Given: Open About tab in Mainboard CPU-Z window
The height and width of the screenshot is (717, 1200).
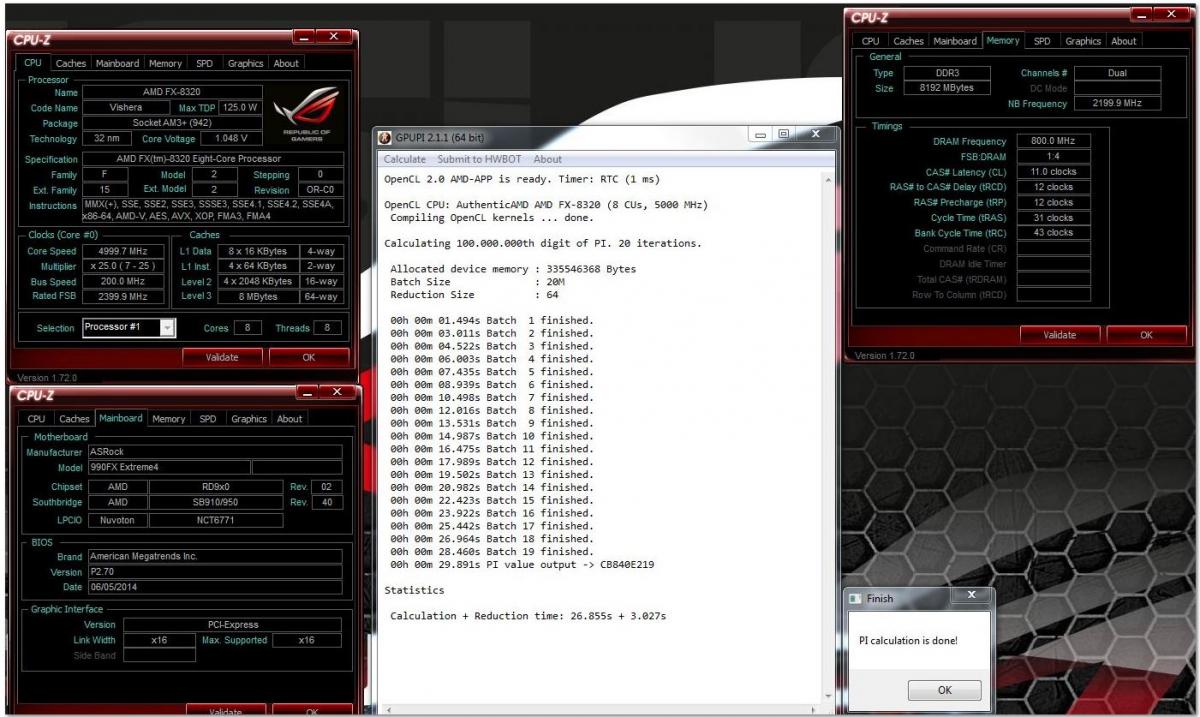Looking at the screenshot, I should pos(289,419).
